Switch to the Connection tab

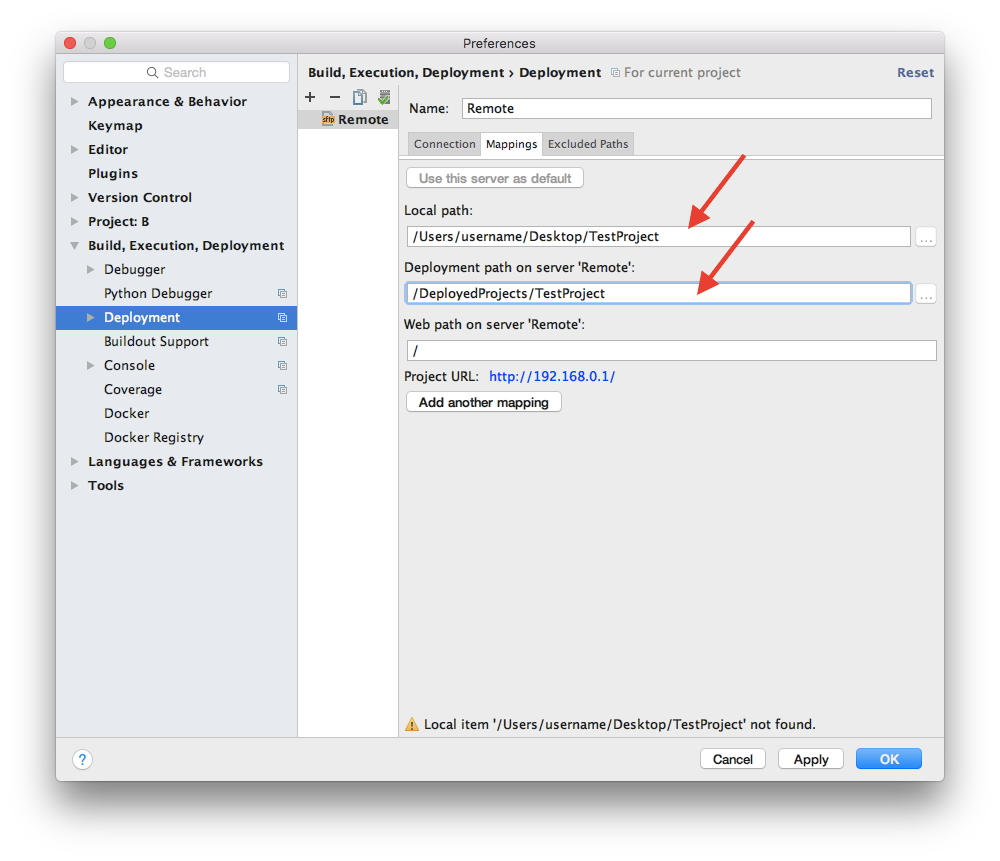[443, 143]
